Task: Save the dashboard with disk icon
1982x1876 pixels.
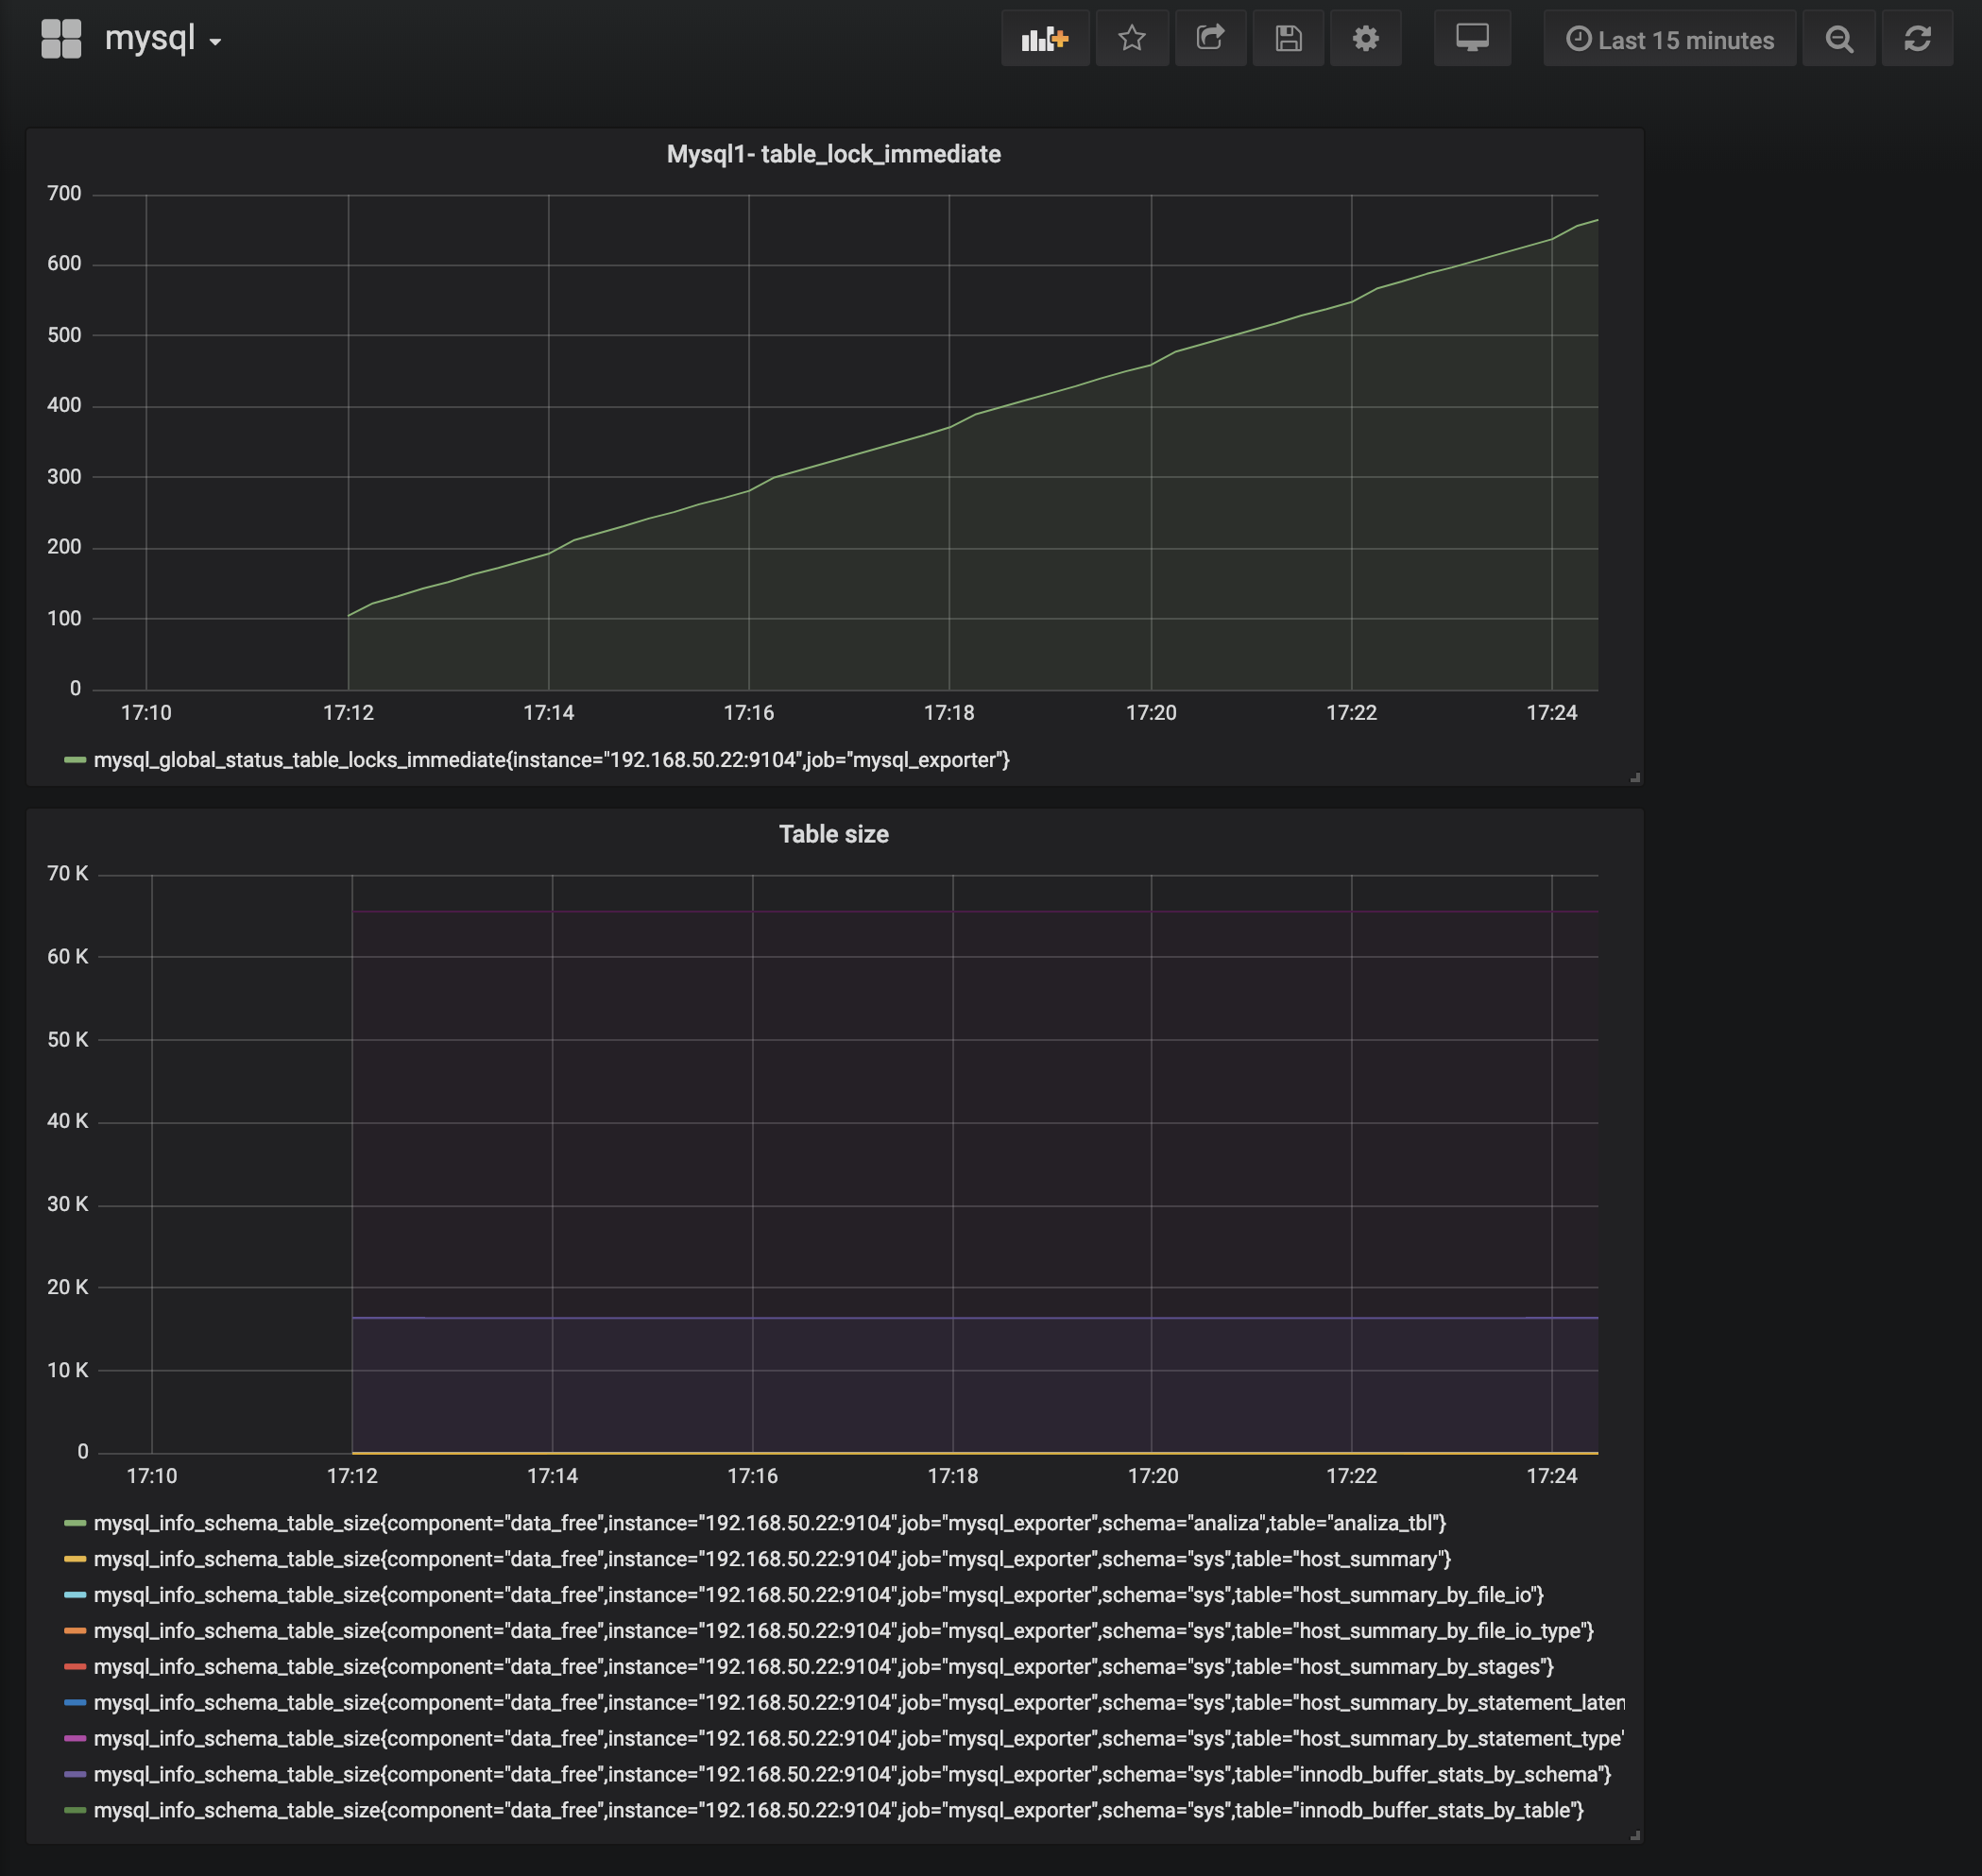Action: tap(1288, 39)
